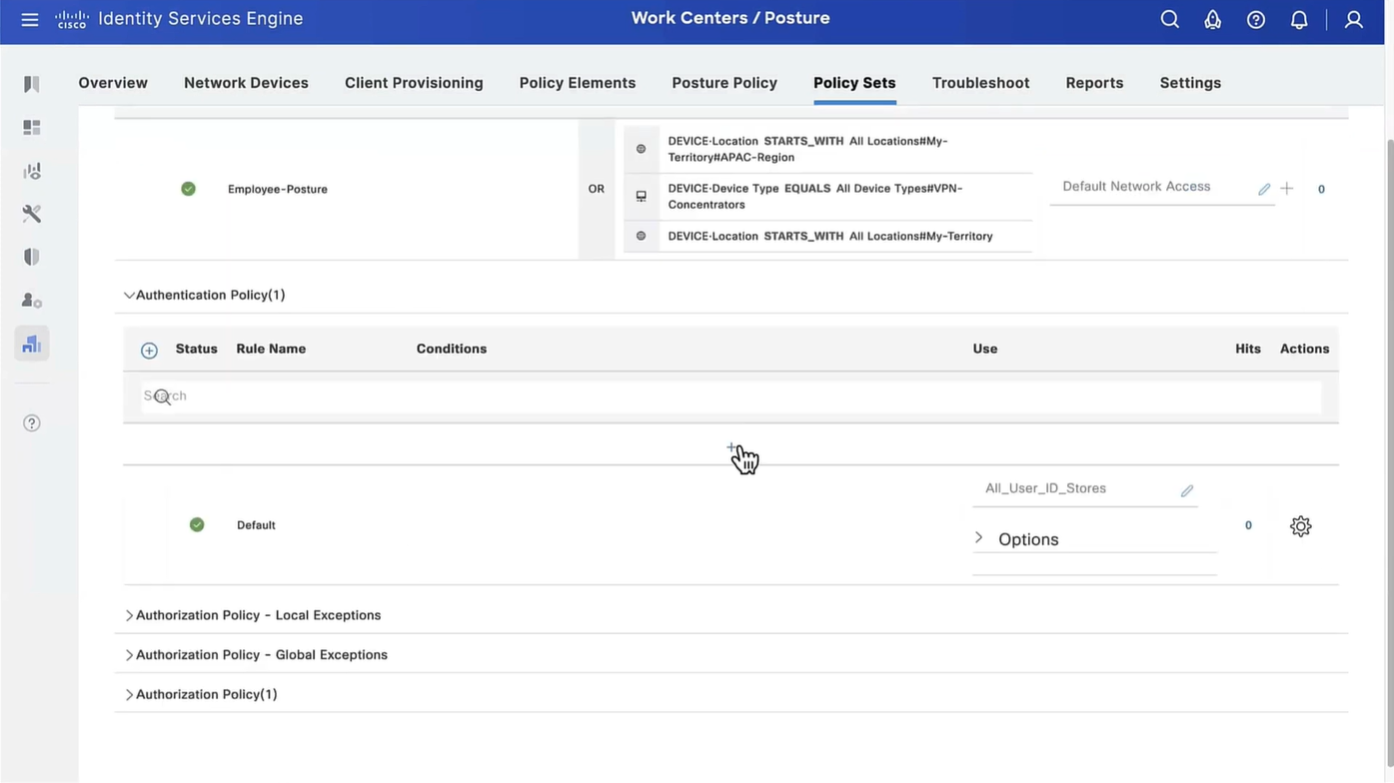This screenshot has height=783, width=1394.
Task: Open the user profile icon
Action: coord(1353,20)
